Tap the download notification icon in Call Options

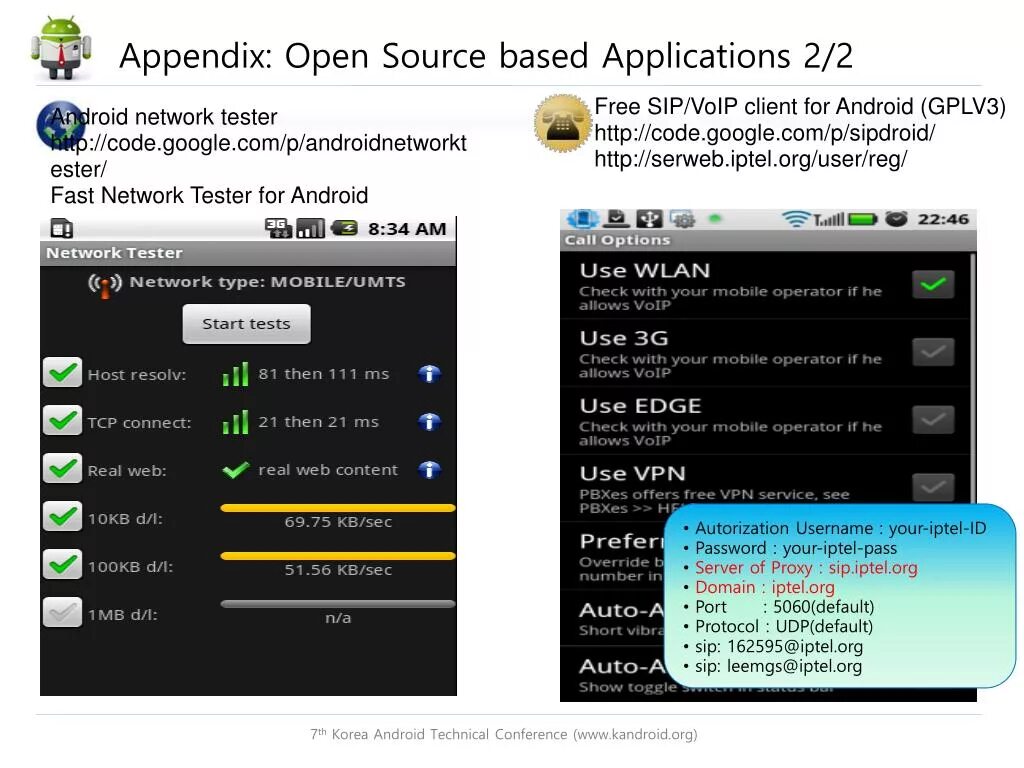point(616,218)
